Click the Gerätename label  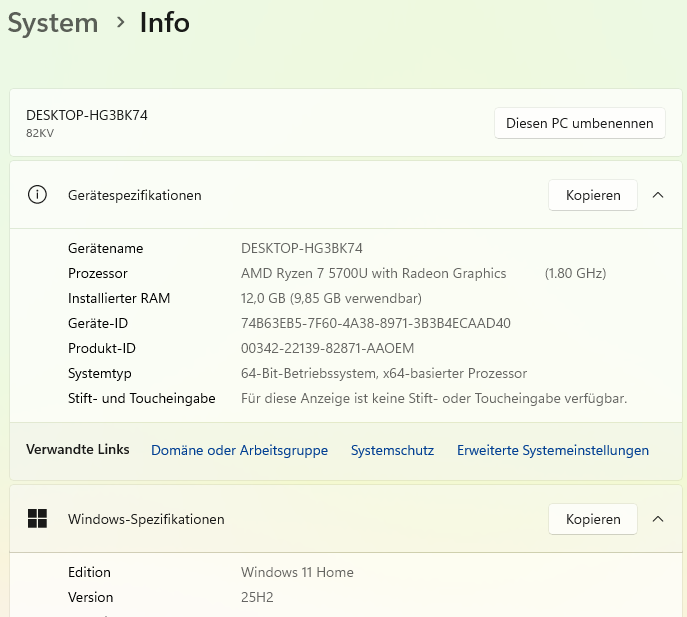pyautogui.click(x=106, y=248)
